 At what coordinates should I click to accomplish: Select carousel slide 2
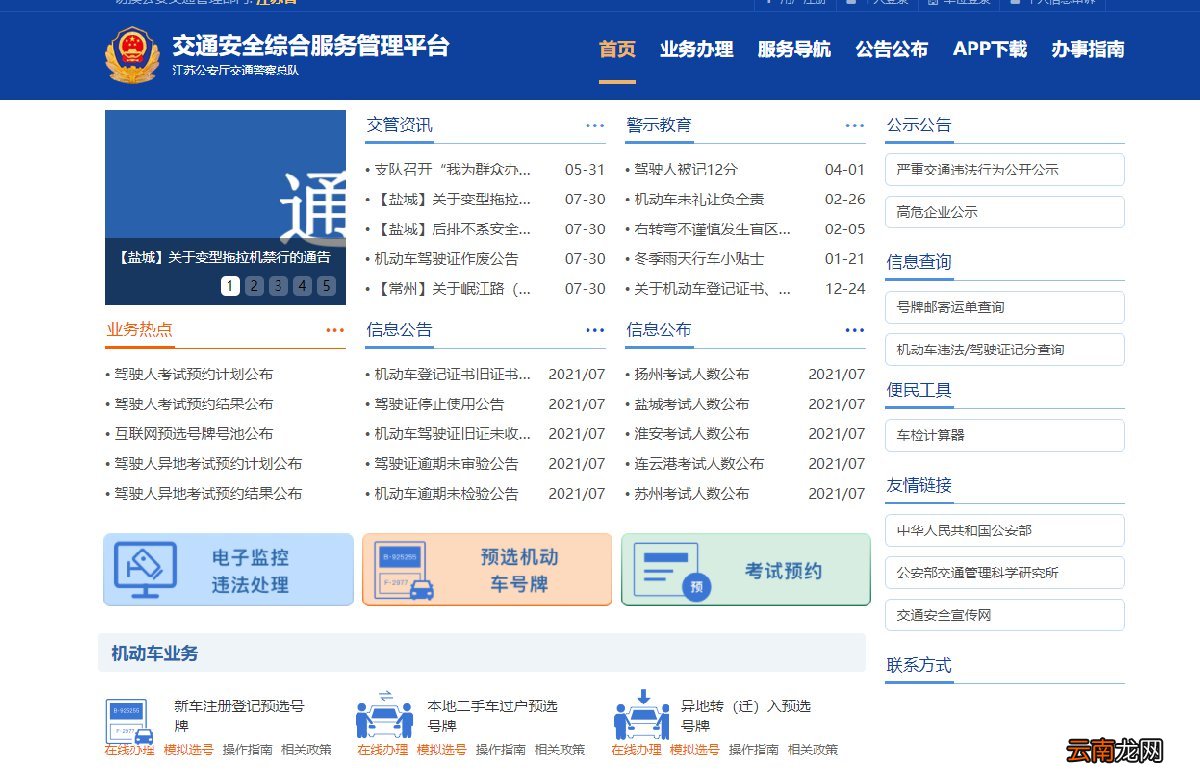(254, 286)
